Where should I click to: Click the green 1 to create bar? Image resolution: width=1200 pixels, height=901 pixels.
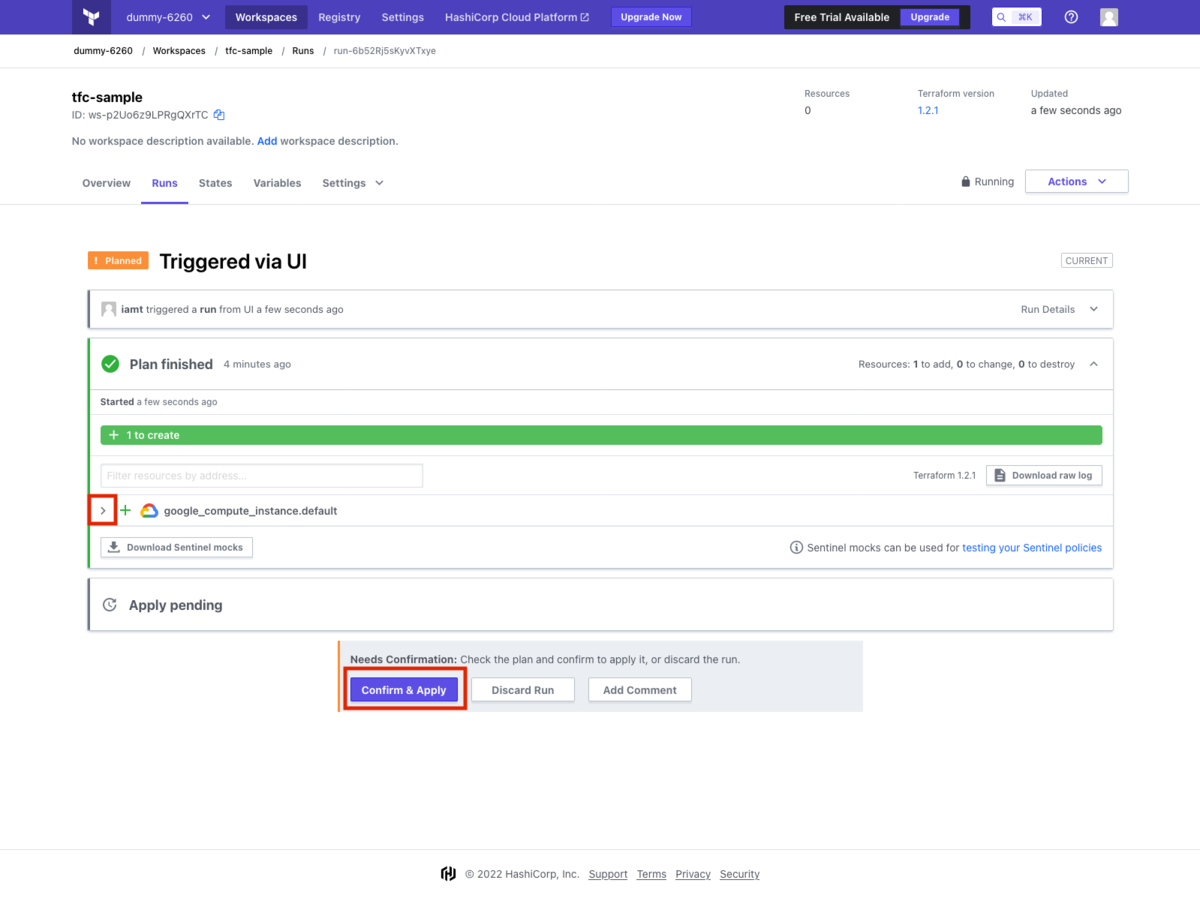pos(601,435)
